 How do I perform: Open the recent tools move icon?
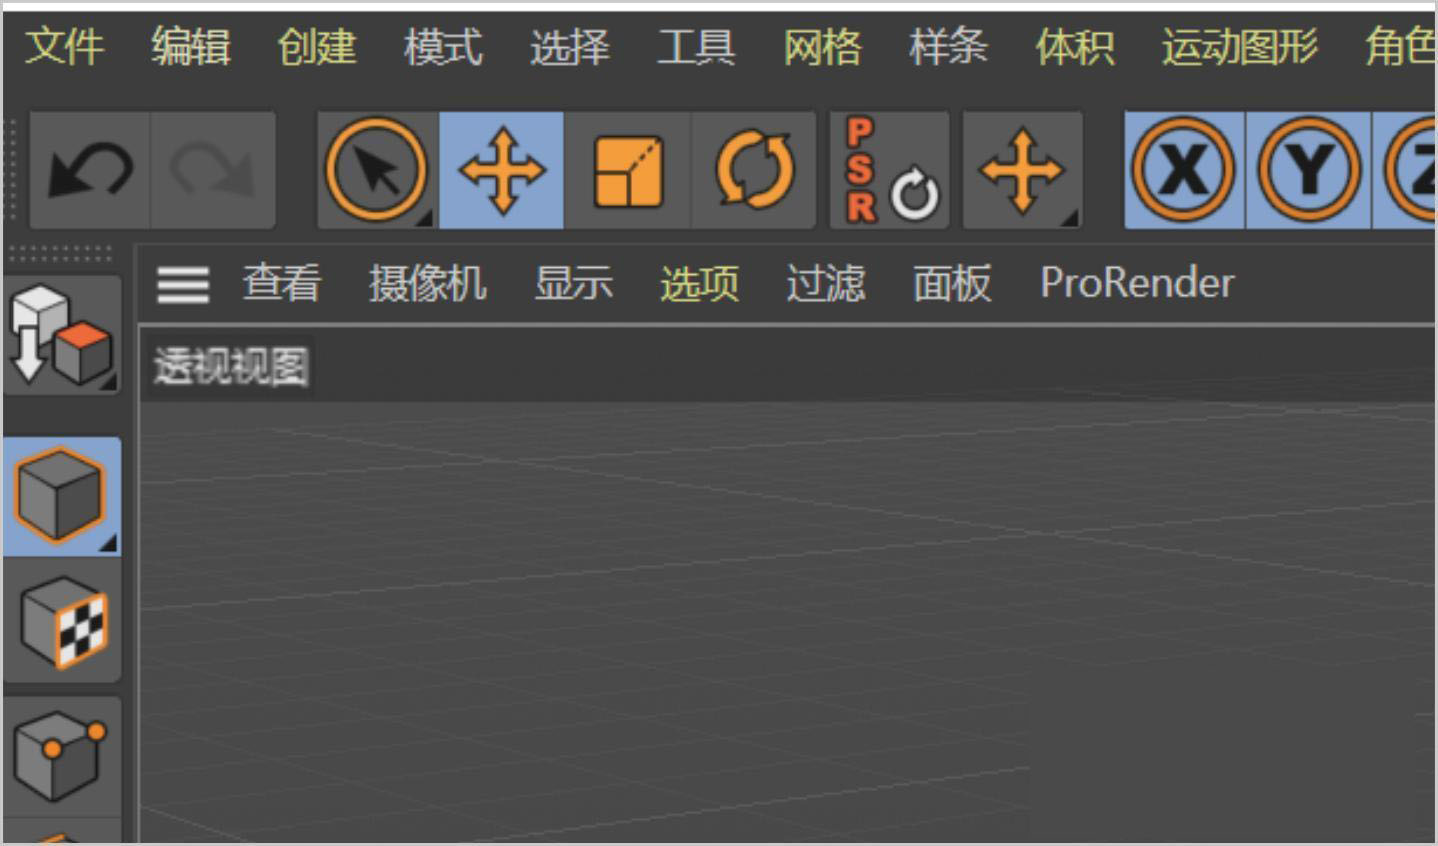point(1022,170)
